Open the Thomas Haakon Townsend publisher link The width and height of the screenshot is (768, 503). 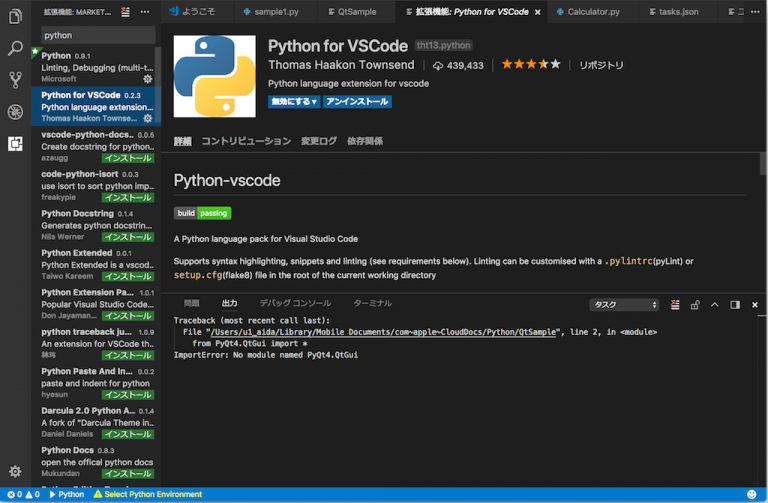tap(341, 65)
